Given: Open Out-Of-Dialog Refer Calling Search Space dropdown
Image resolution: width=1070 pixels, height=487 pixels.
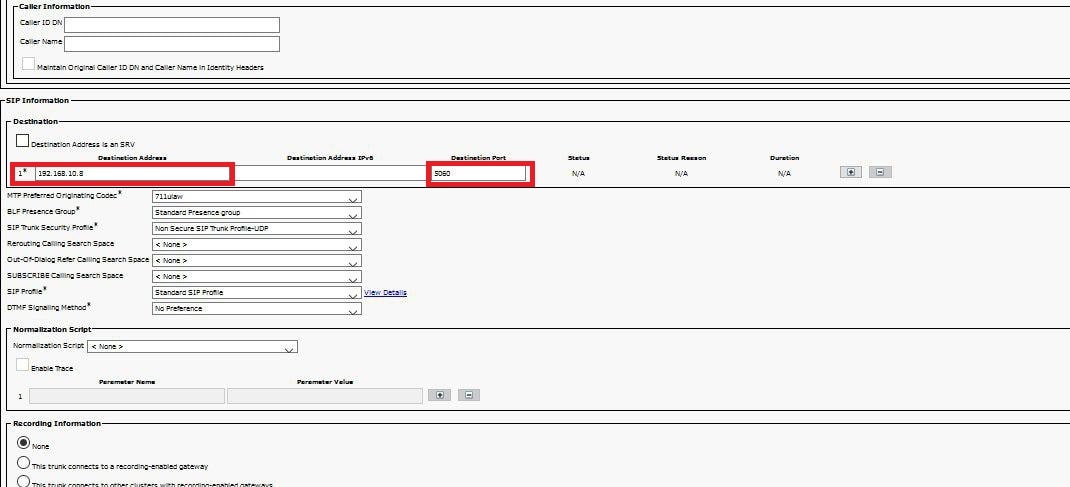Looking at the screenshot, I should 257,261.
